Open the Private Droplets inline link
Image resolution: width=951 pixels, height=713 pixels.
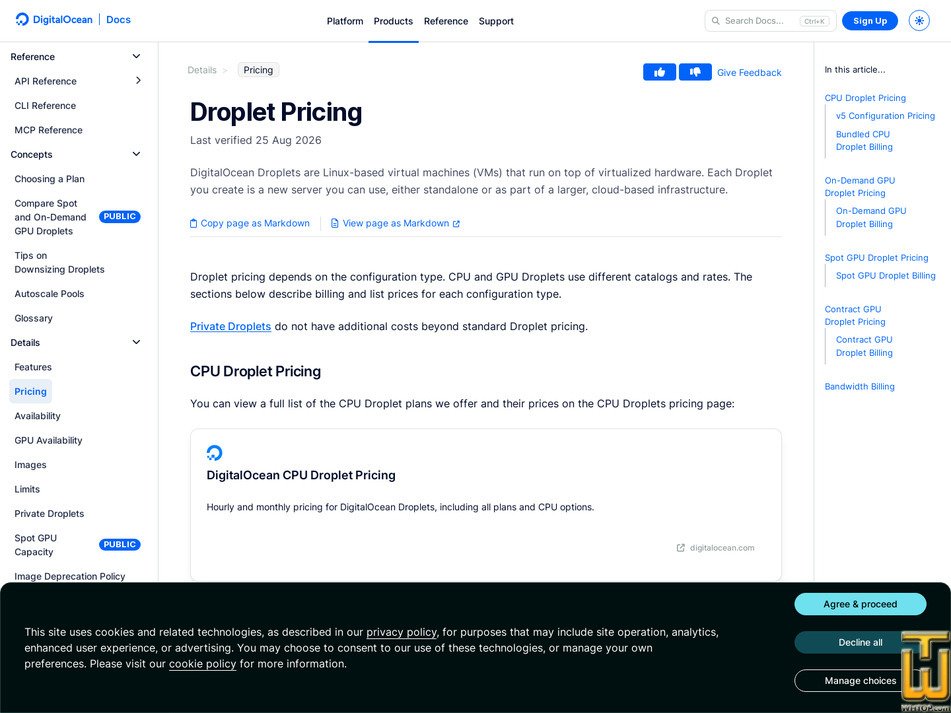(x=230, y=326)
